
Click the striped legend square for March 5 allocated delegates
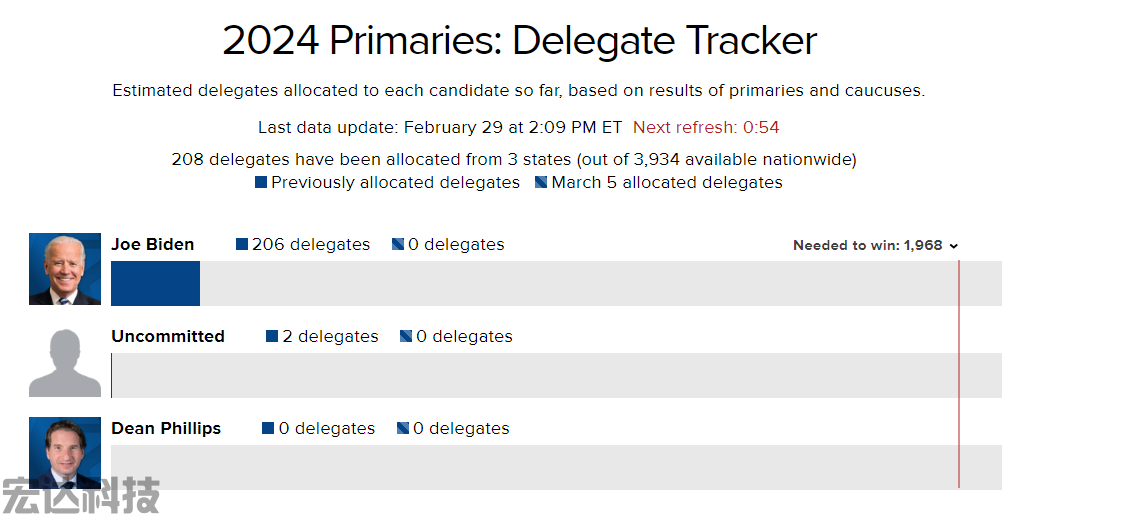(x=541, y=182)
